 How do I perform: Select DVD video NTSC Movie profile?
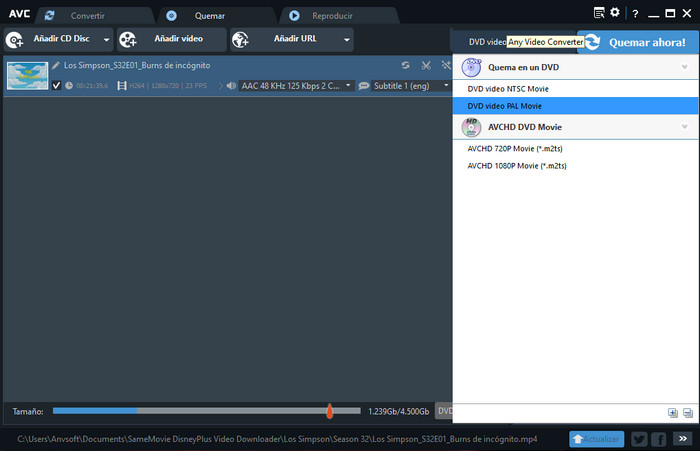click(x=575, y=89)
